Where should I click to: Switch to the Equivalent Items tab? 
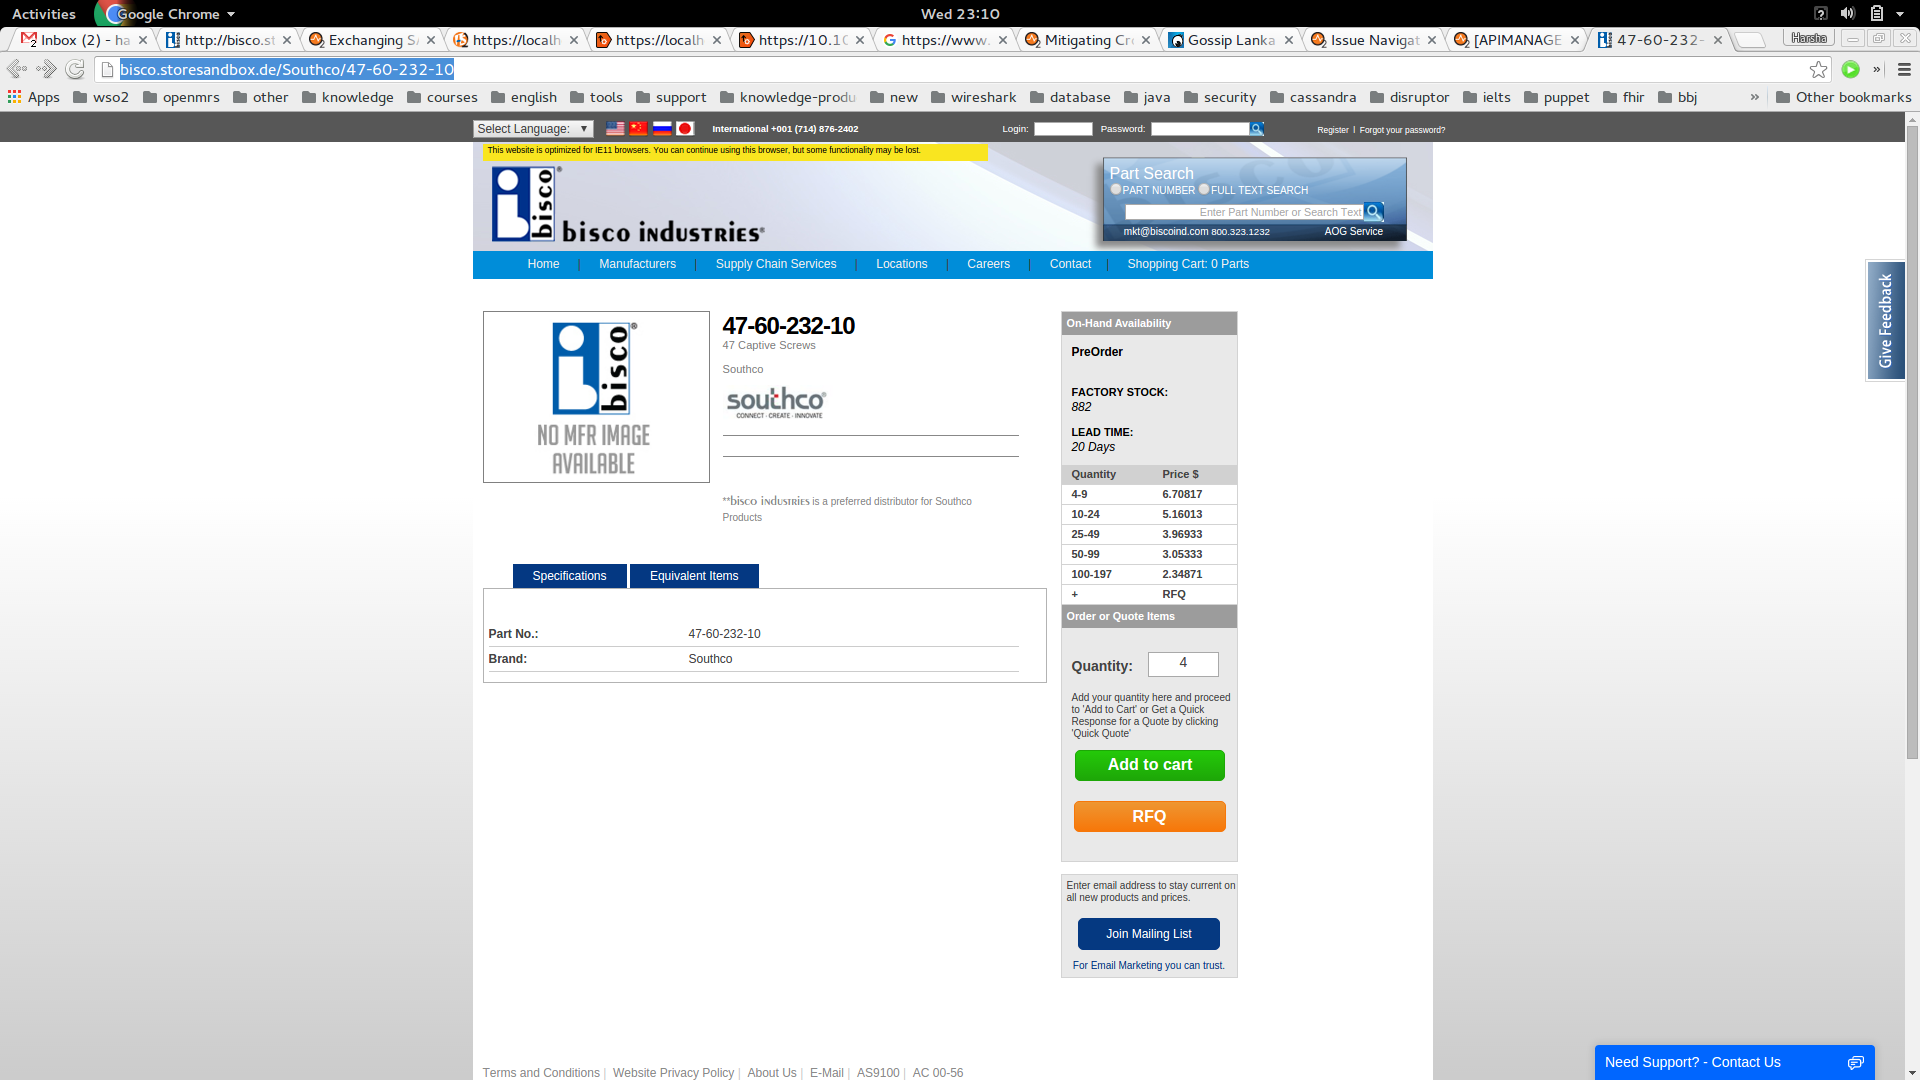tap(694, 576)
